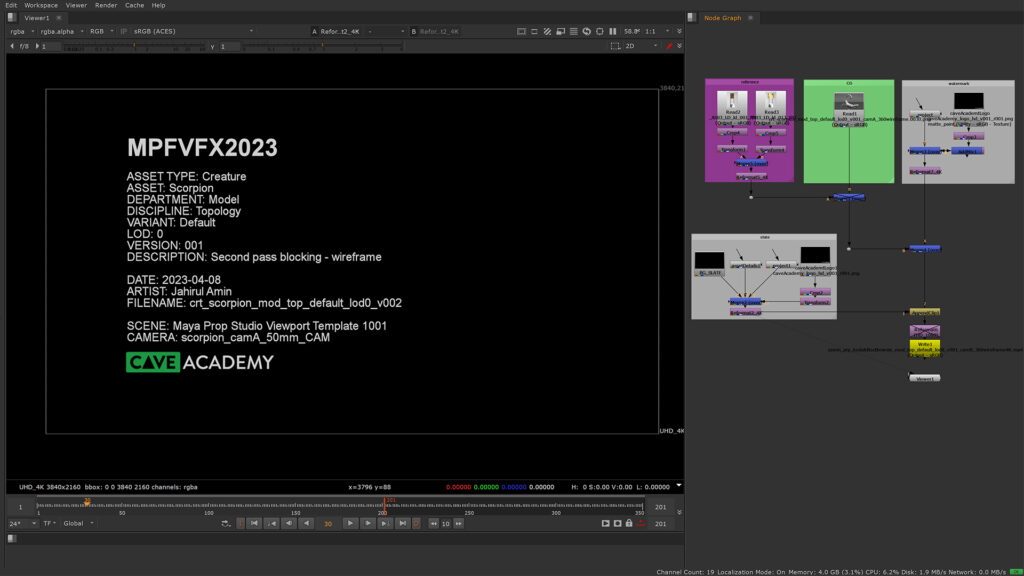Open the sRGB (ACES) colorspace dropdown
Image resolution: width=1024 pixels, height=576 pixels.
tap(155, 31)
